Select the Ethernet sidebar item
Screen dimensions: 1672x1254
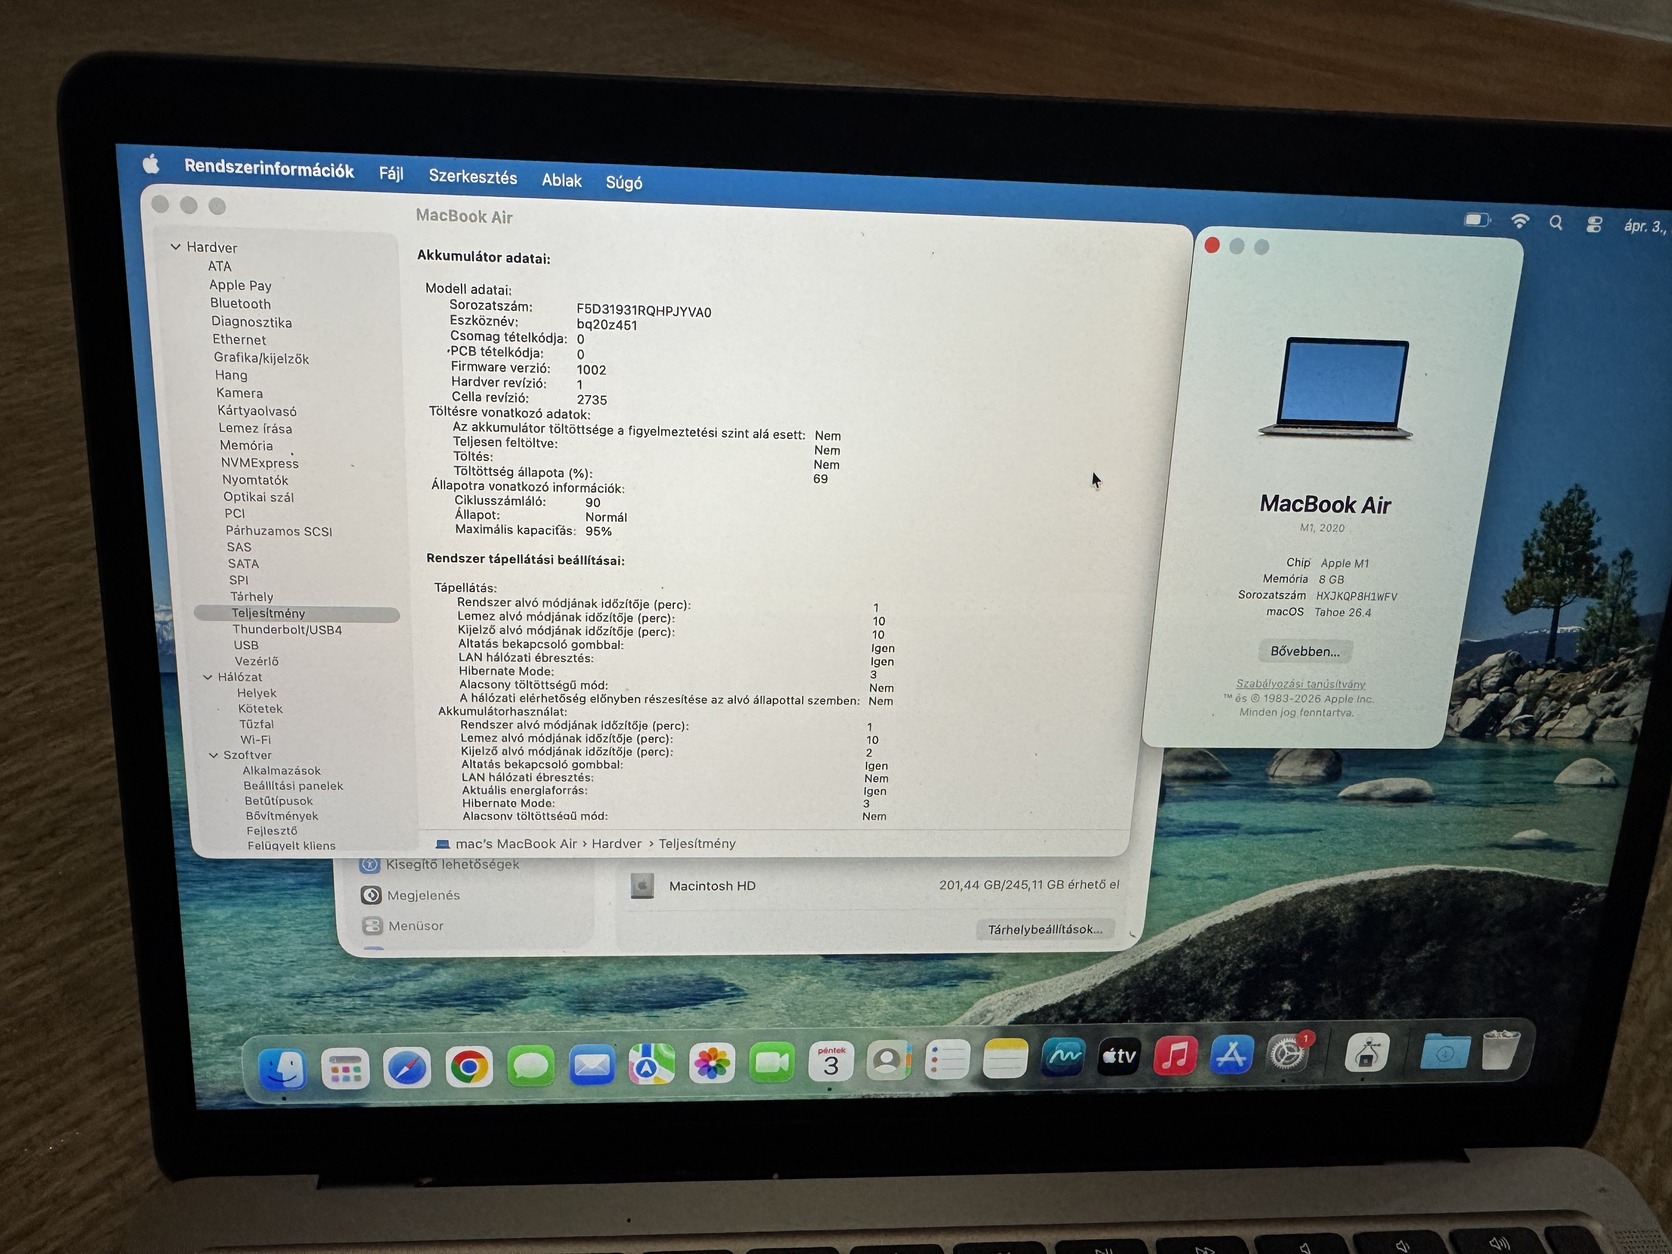tap(239, 340)
